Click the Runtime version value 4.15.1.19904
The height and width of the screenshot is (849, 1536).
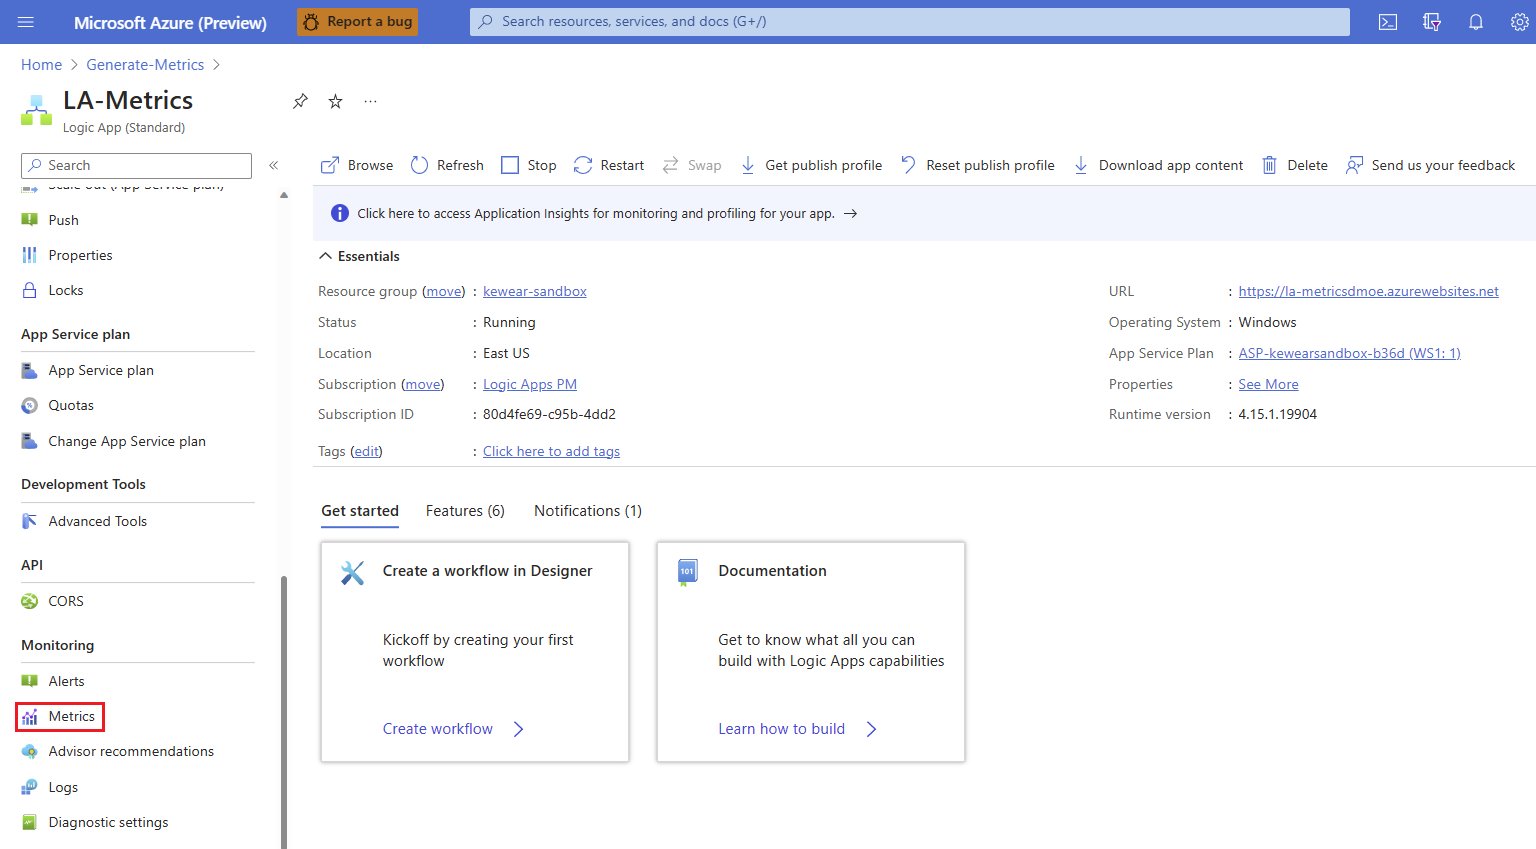tap(1277, 414)
